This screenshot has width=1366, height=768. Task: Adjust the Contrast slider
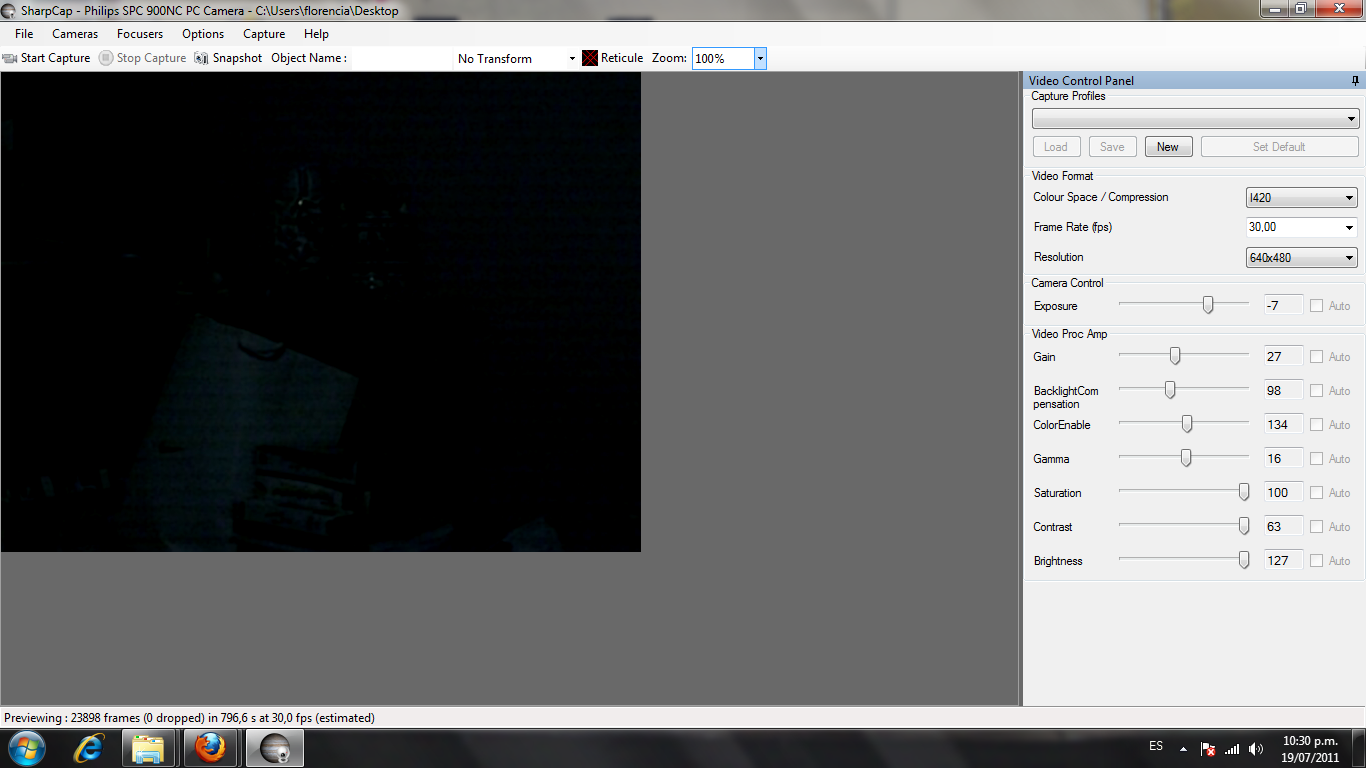(1244, 526)
